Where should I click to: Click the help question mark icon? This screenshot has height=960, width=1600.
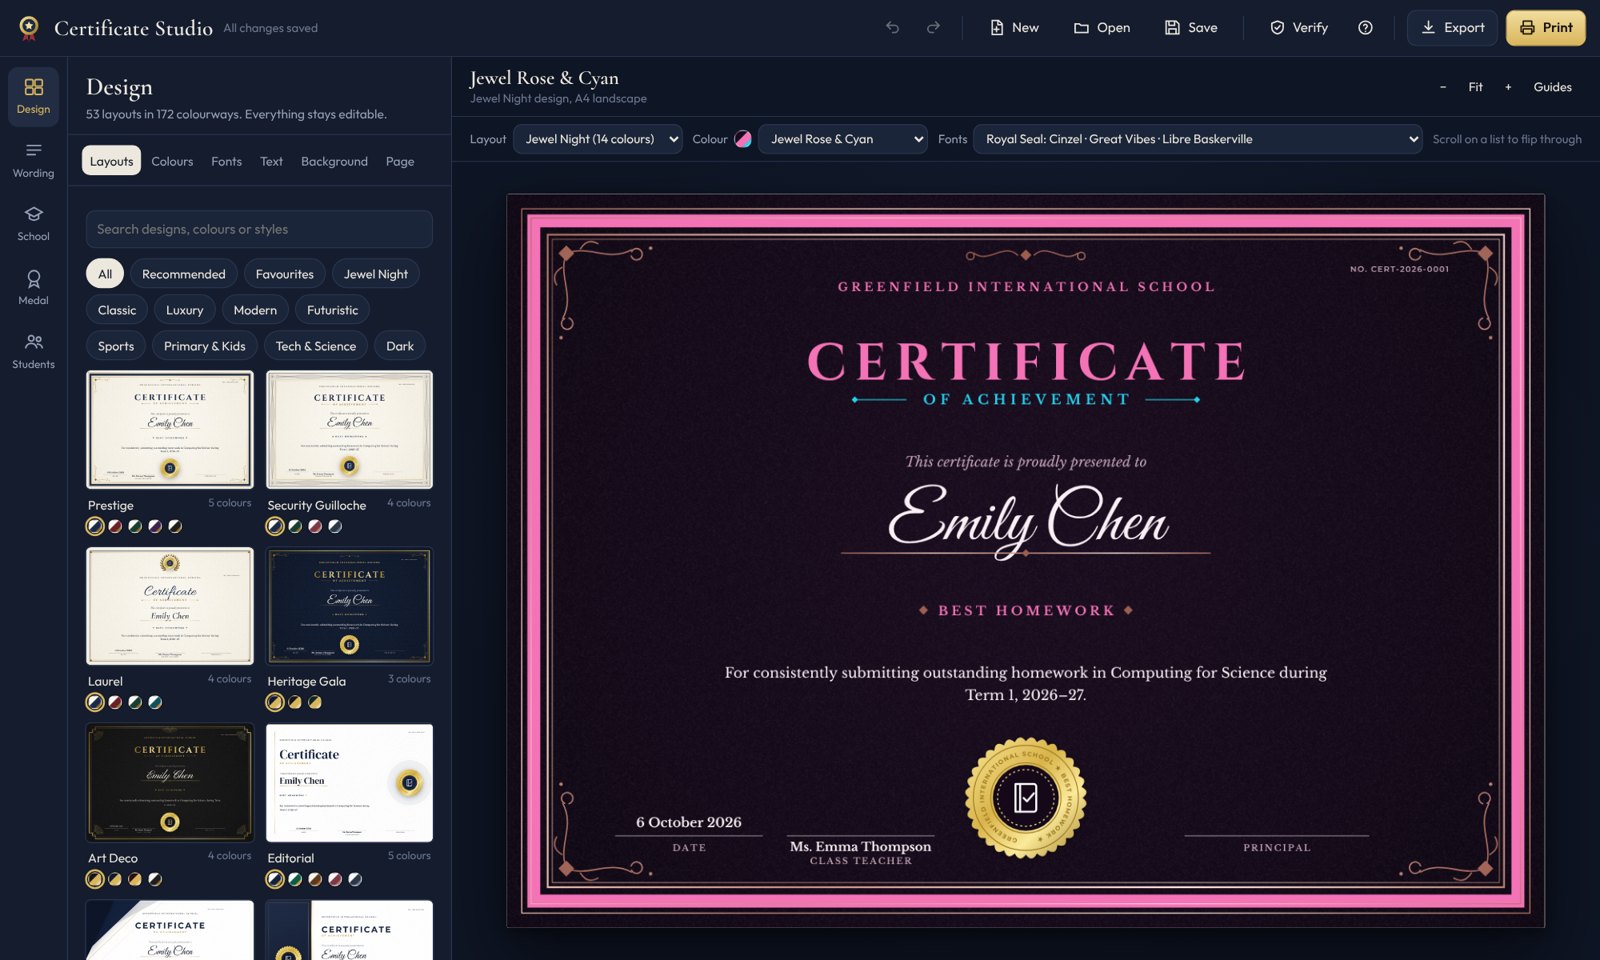pos(1365,28)
